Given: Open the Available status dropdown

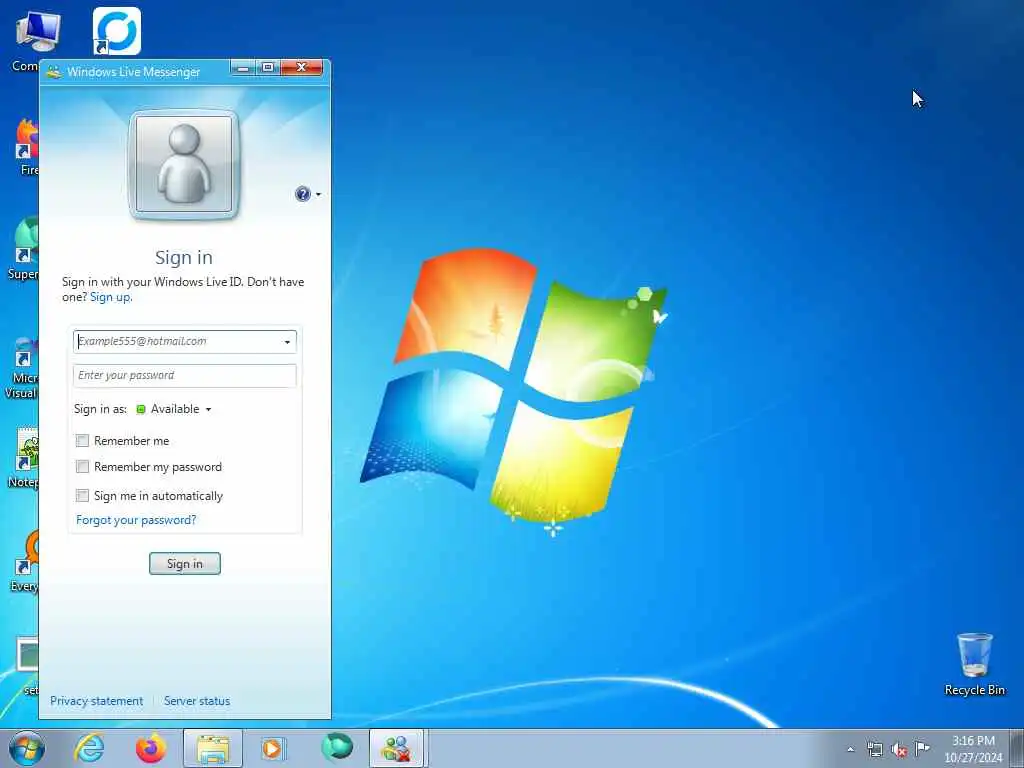Looking at the screenshot, I should point(174,409).
